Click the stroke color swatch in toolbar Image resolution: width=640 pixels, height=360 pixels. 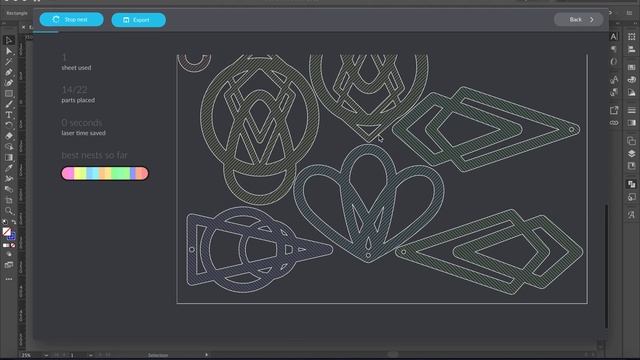click(12, 236)
